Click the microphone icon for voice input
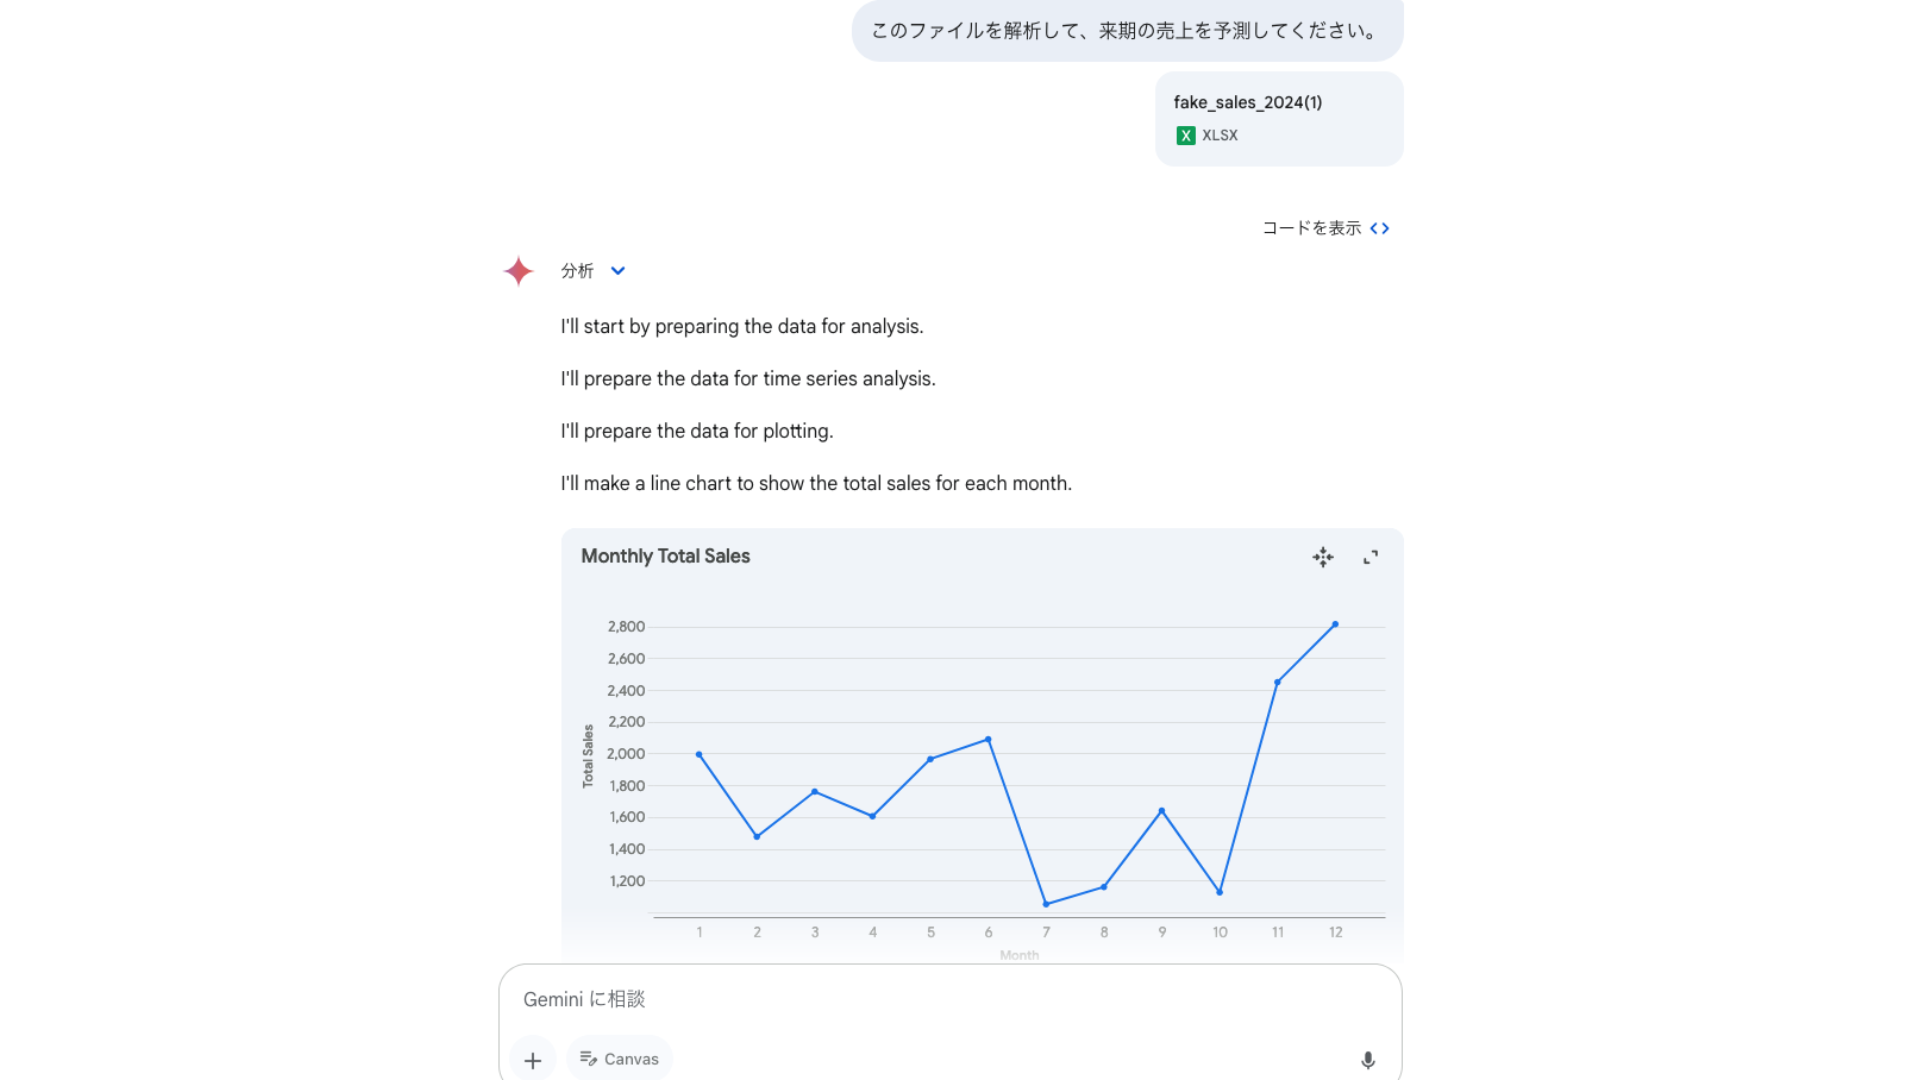1920x1080 pixels. (x=1368, y=1059)
